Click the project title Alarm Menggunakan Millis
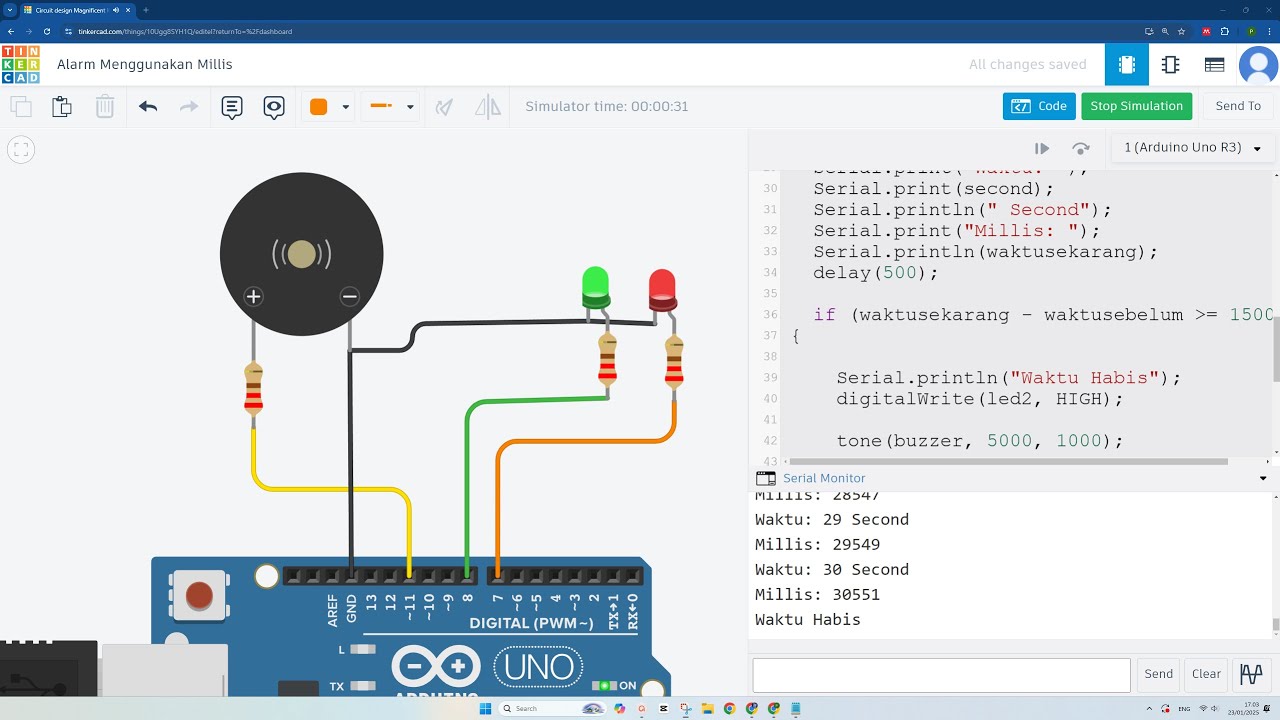The width and height of the screenshot is (1280, 720). pos(145,64)
